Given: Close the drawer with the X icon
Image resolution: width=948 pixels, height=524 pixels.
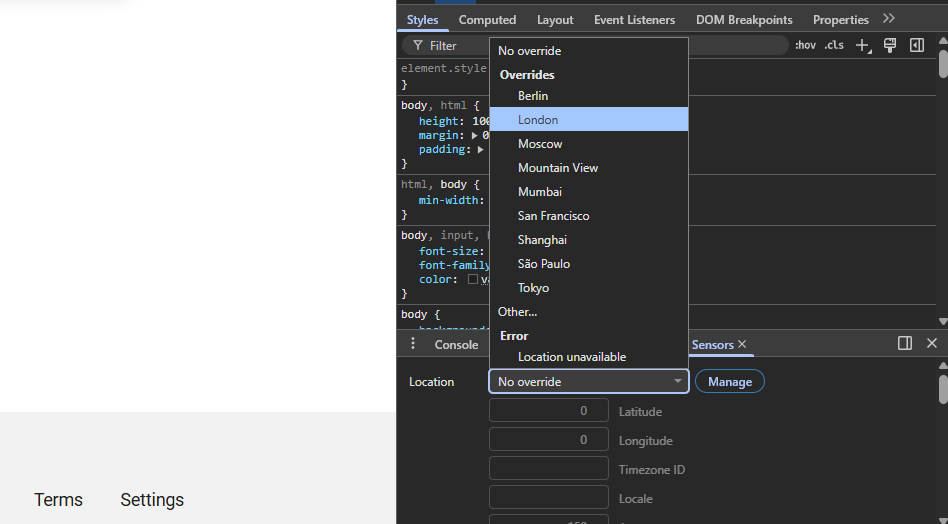Looking at the screenshot, I should tap(932, 343).
